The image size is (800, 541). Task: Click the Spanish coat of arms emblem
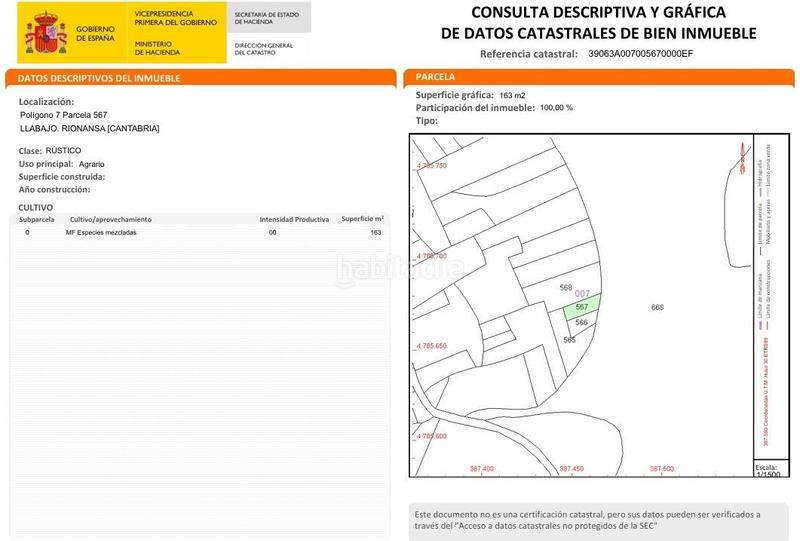pyautogui.click(x=46, y=33)
